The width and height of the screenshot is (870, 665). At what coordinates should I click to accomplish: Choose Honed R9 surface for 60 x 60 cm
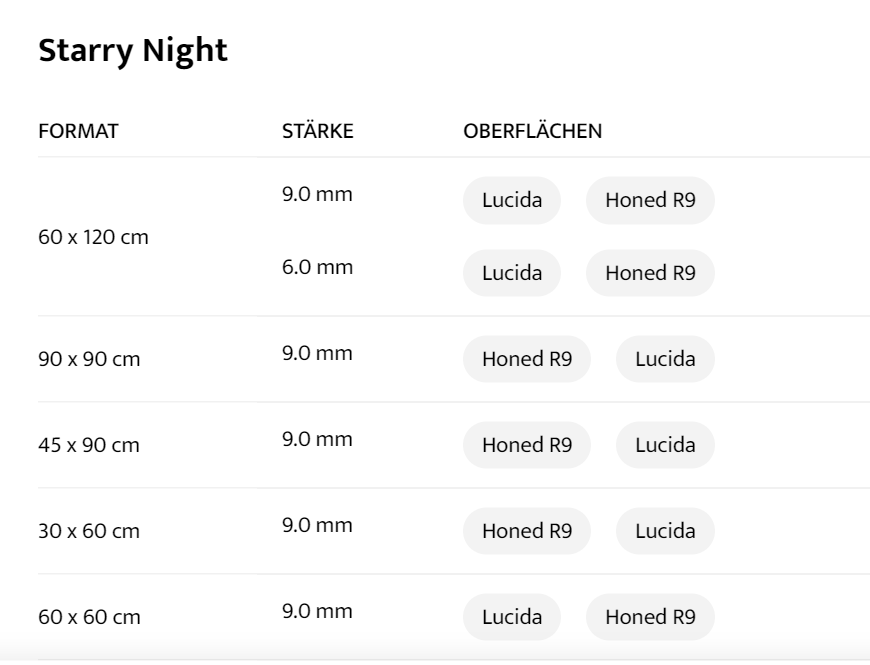coord(650,617)
